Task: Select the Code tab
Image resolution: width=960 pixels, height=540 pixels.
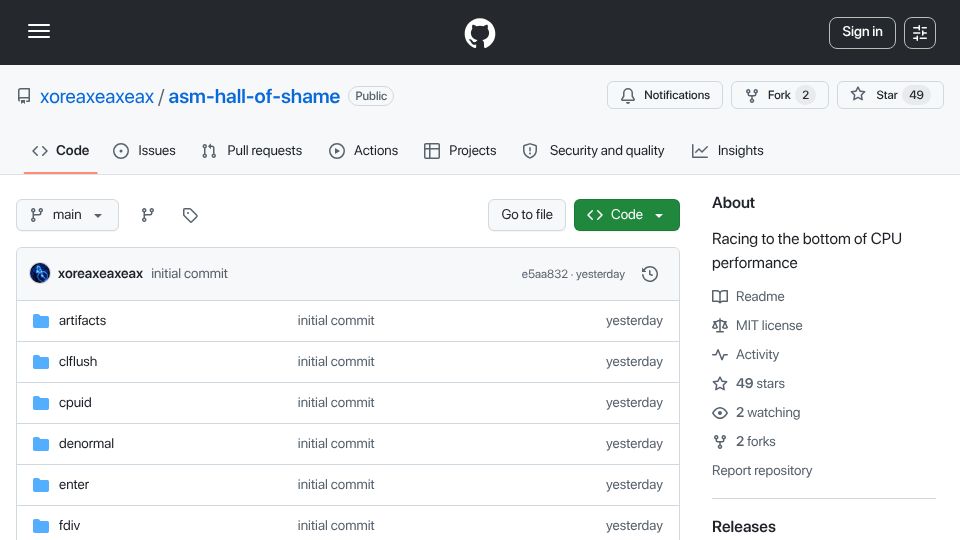Action: coord(61,151)
